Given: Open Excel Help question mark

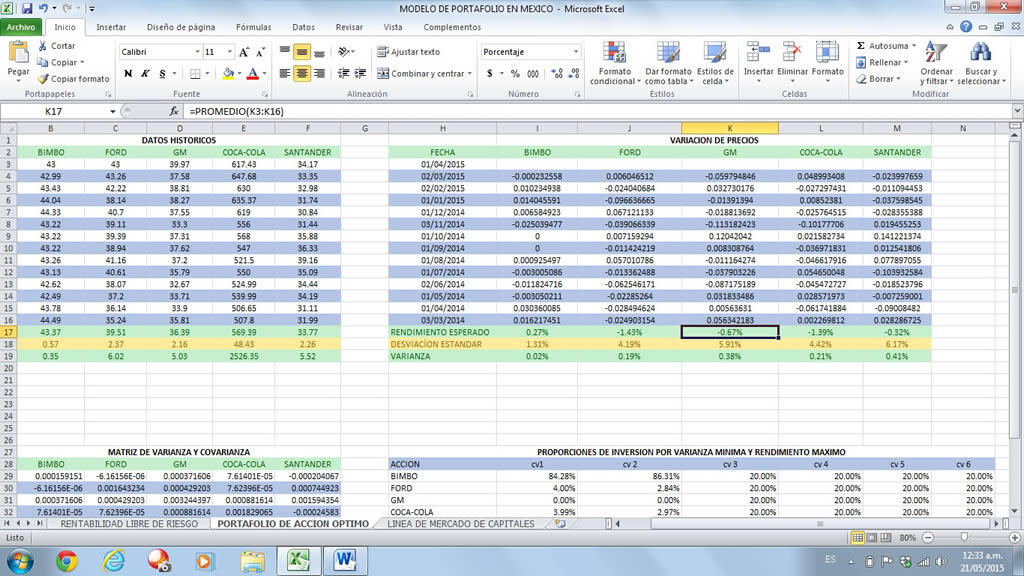Looking at the screenshot, I should tap(966, 27).
